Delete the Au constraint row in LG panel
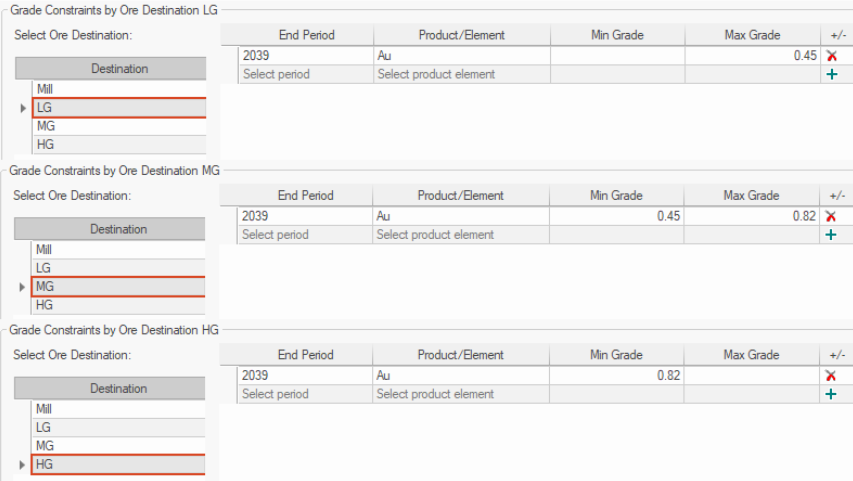Viewport: 853px width, 481px height. [832, 56]
